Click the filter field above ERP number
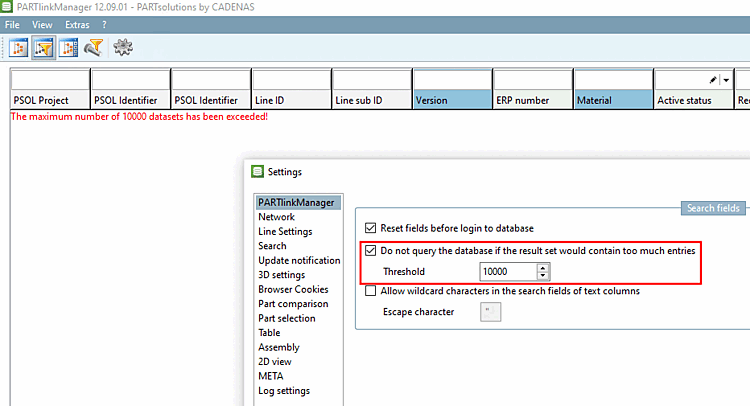The width and height of the screenshot is (750, 406). (x=533, y=80)
